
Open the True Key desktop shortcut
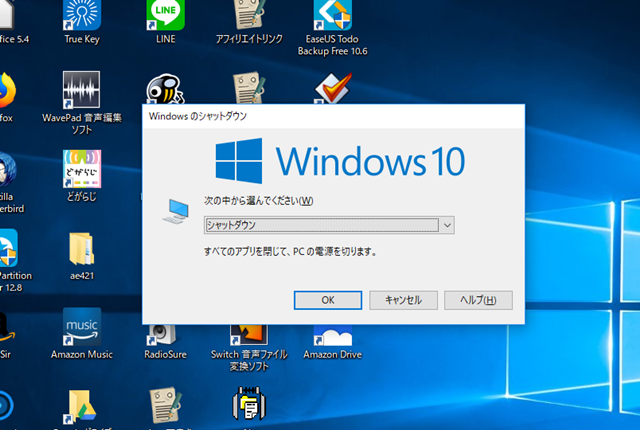pyautogui.click(x=82, y=20)
